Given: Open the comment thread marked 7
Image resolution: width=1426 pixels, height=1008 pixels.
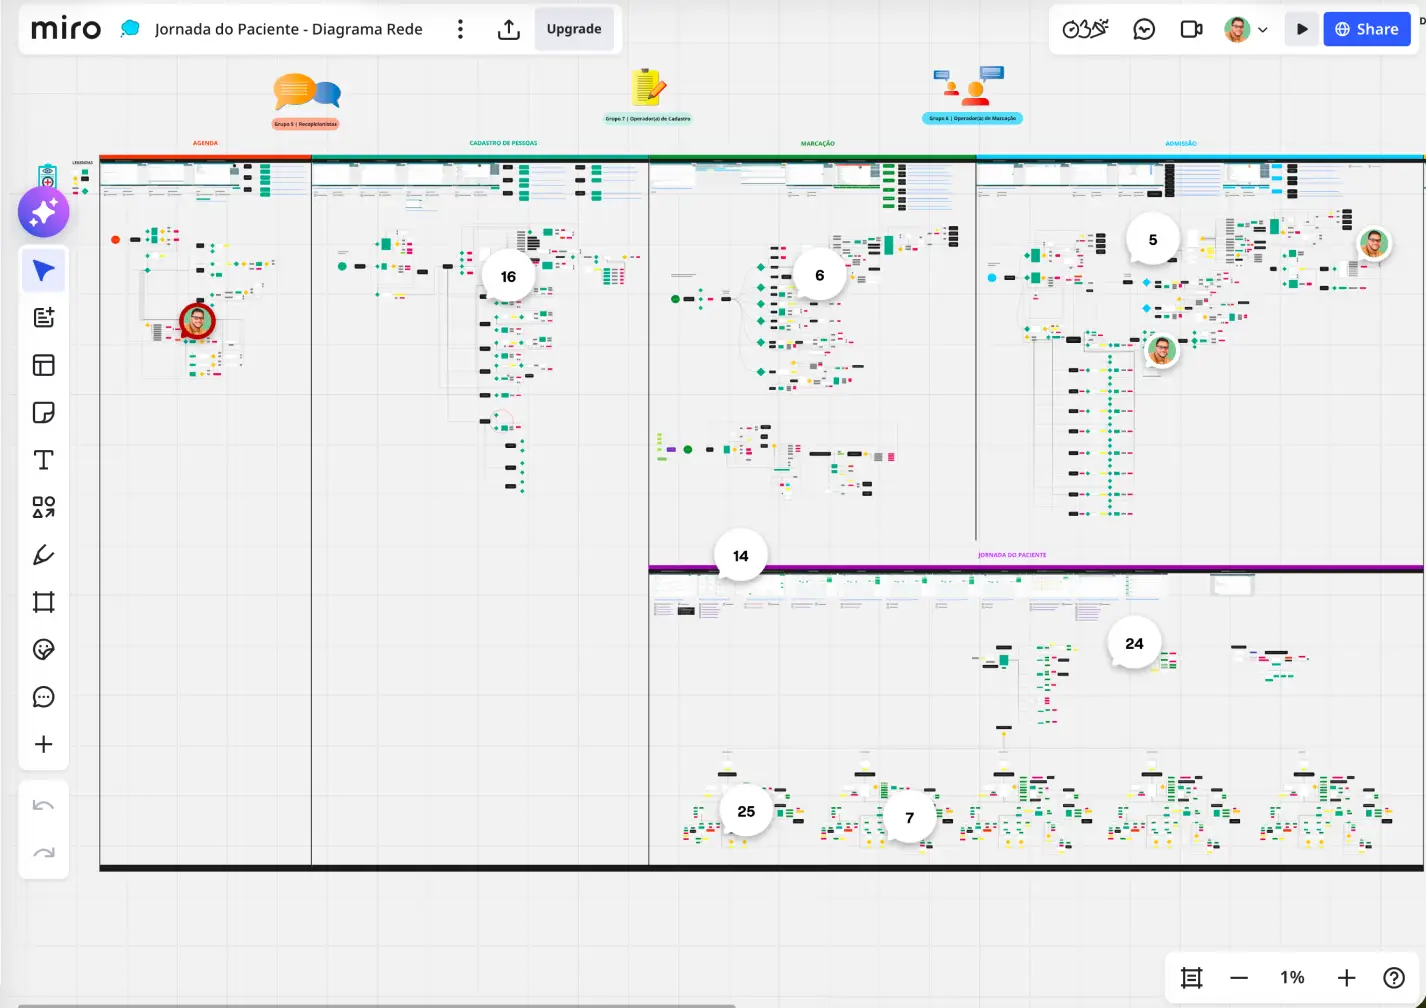Looking at the screenshot, I should click(910, 817).
